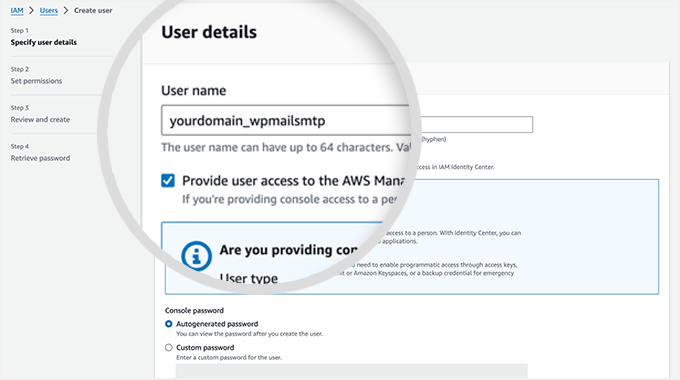
Task: Click the Create user breadcrumb text
Action: pos(93,10)
